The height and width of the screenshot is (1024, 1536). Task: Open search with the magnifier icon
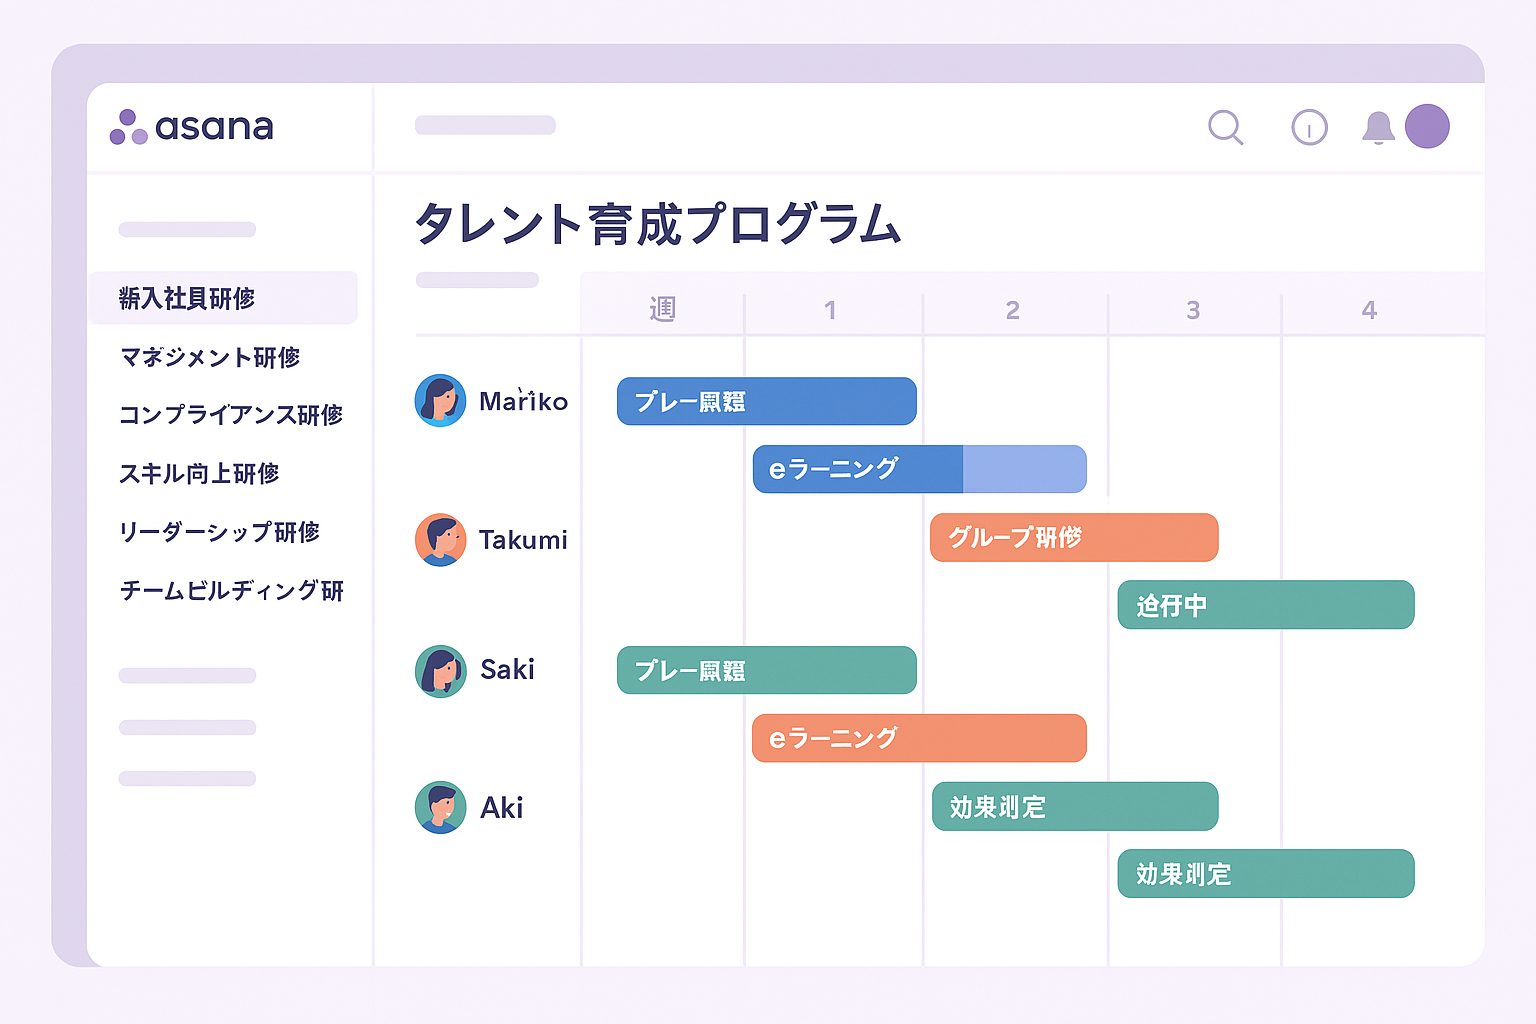tap(1225, 128)
